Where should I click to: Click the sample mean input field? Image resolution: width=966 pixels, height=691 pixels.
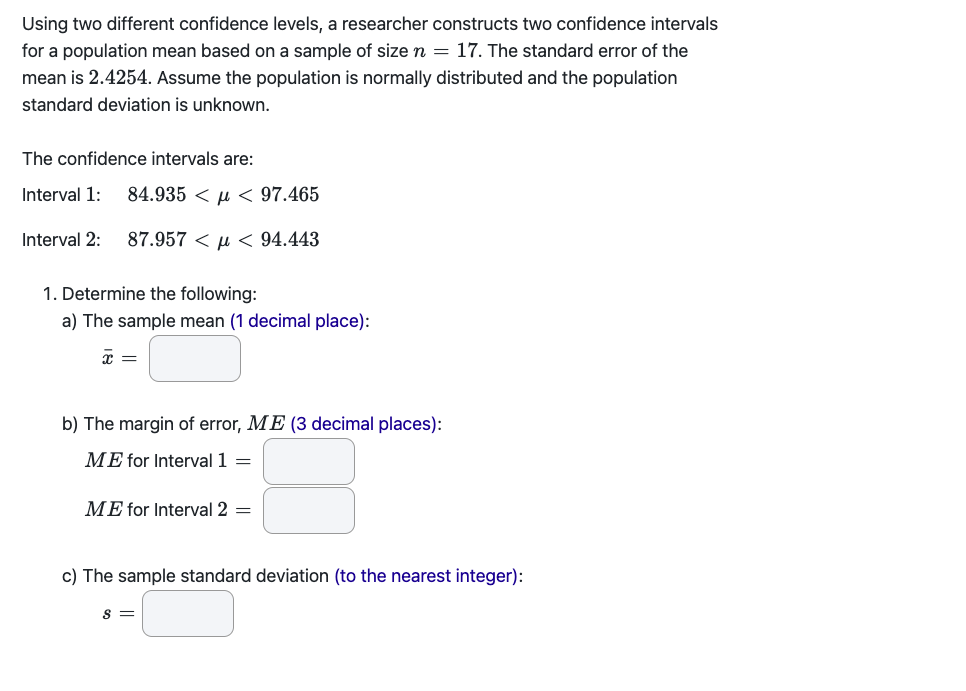(x=194, y=358)
